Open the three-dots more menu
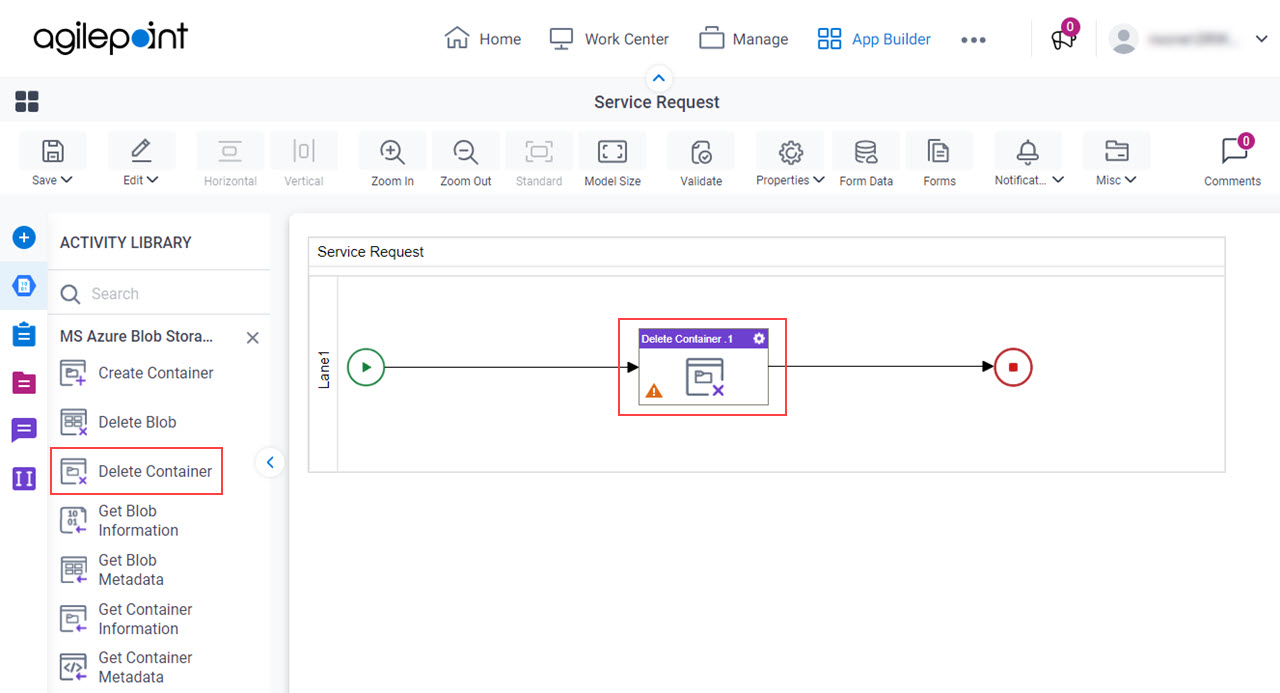 973,40
